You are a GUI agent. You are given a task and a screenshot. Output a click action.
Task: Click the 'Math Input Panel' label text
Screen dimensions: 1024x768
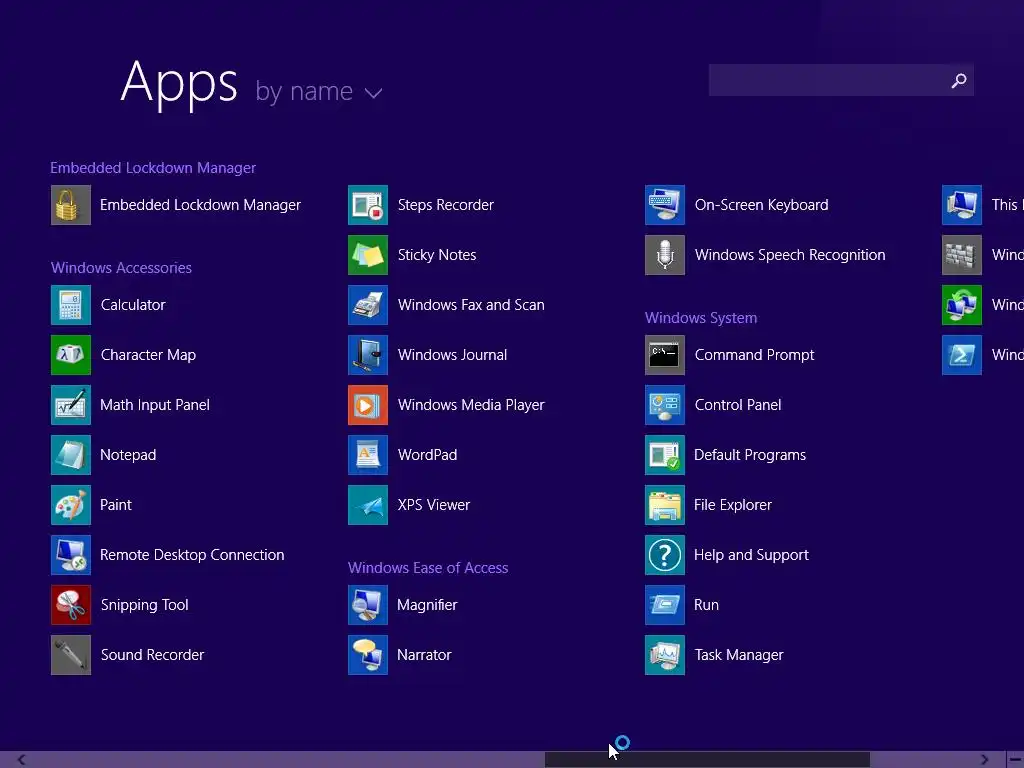point(155,405)
